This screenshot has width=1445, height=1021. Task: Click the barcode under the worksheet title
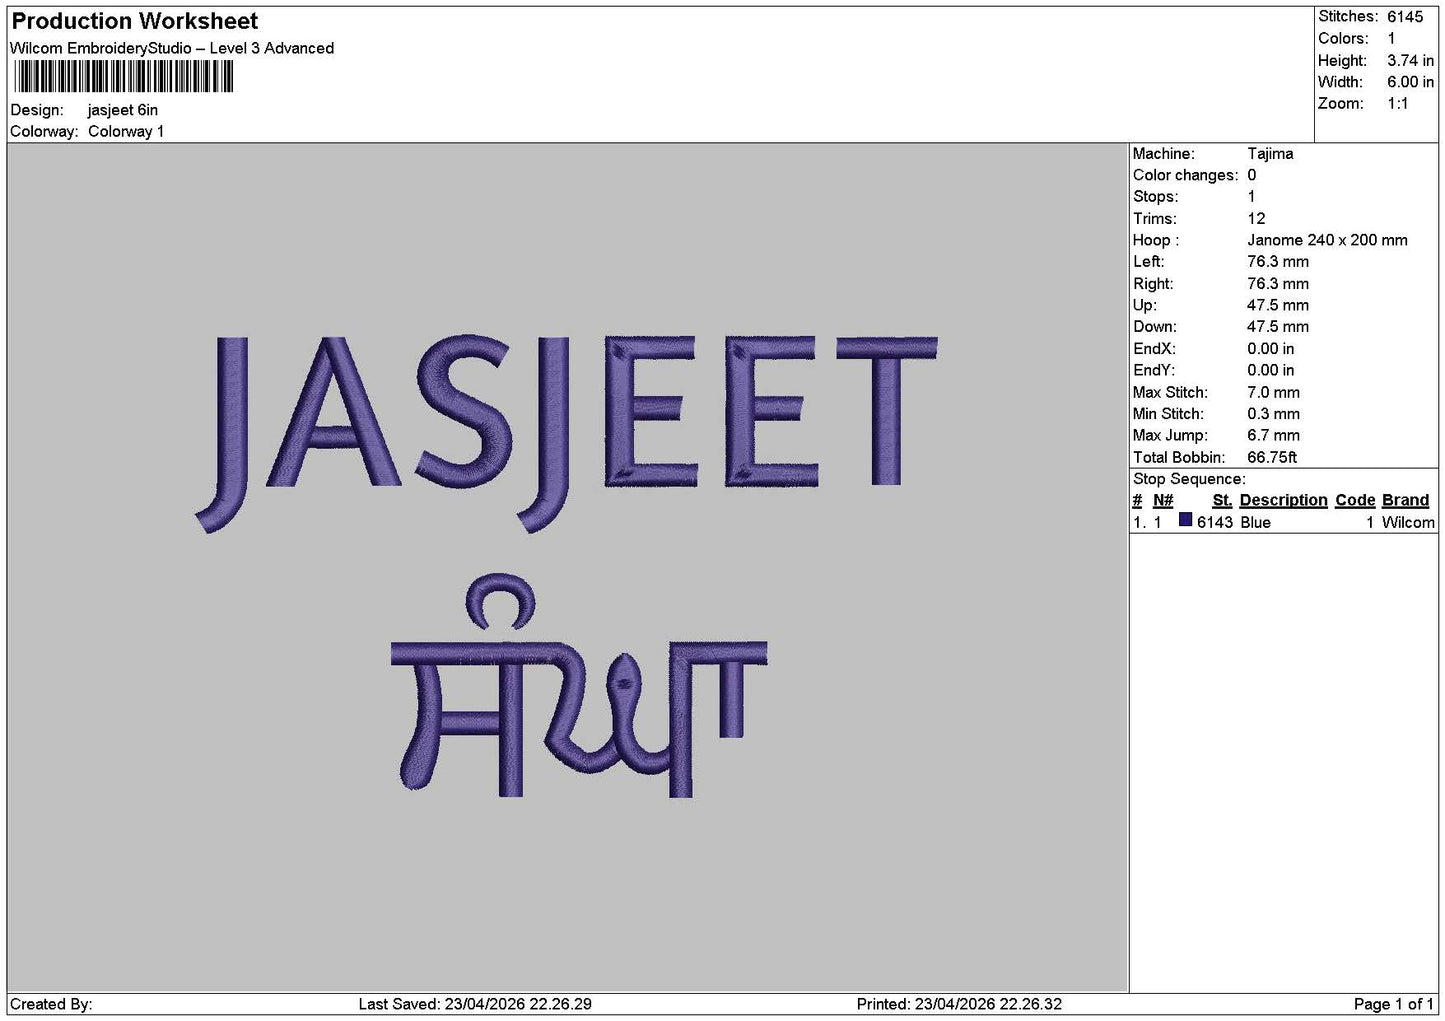tap(124, 77)
